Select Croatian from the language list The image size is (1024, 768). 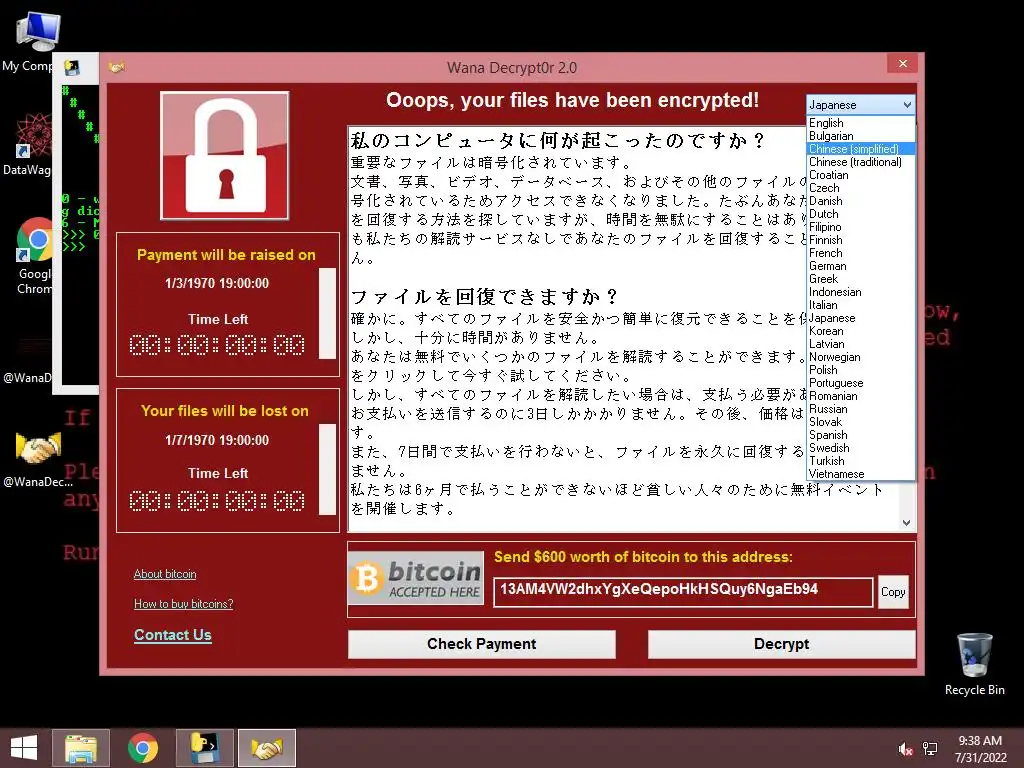click(x=861, y=175)
